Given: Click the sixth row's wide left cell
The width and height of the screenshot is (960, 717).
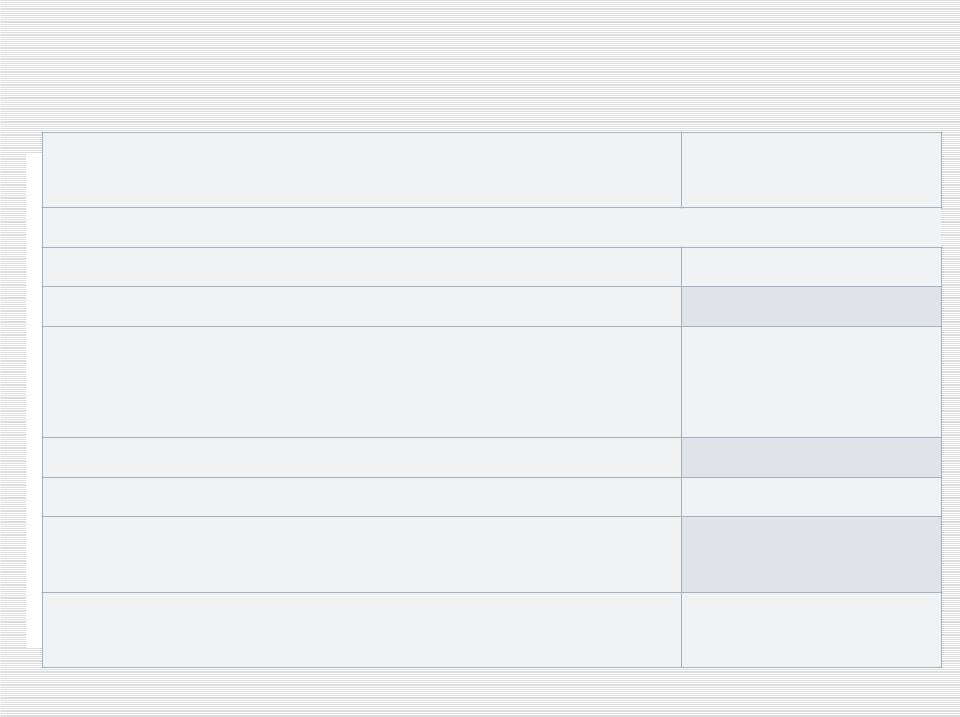Looking at the screenshot, I should [x=362, y=457].
